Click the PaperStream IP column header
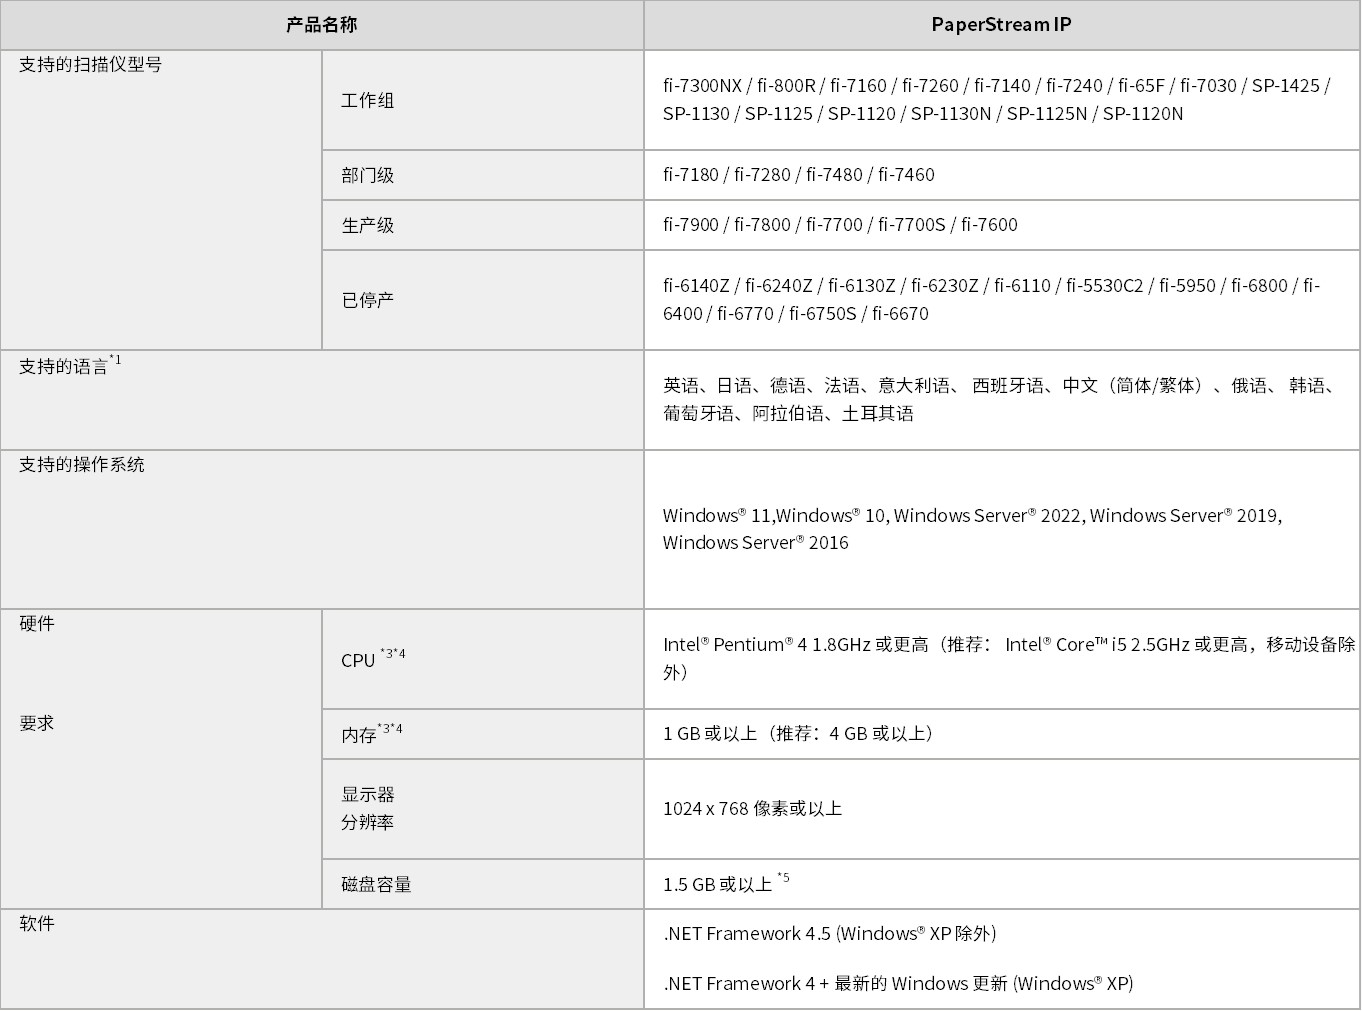 point(1001,25)
